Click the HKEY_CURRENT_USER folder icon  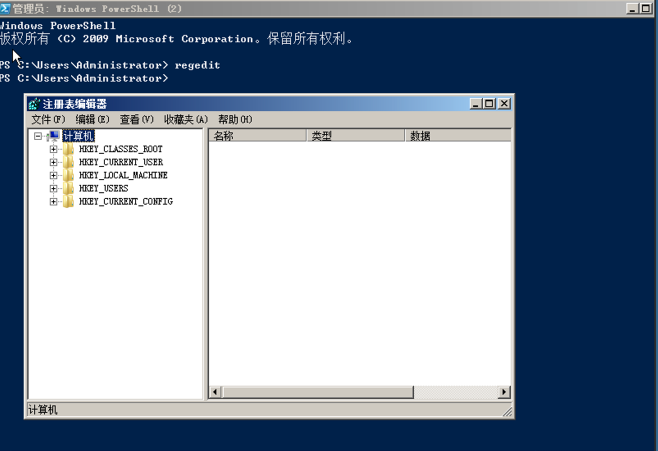click(x=68, y=162)
